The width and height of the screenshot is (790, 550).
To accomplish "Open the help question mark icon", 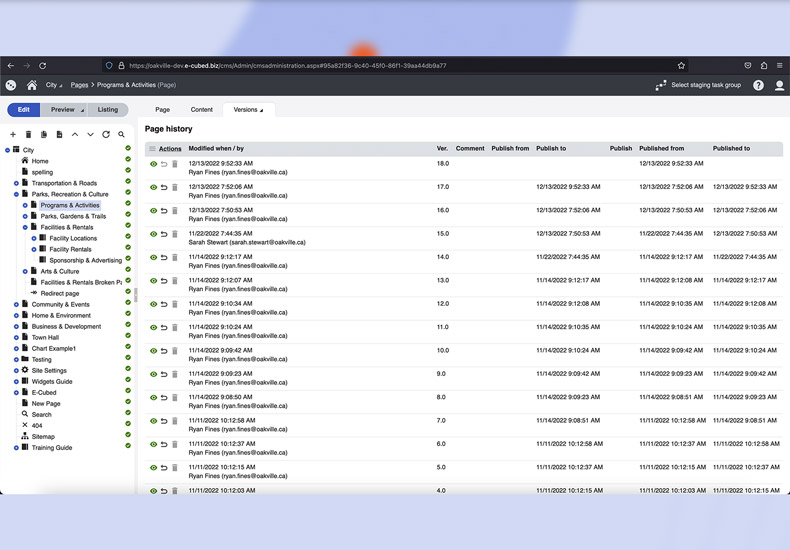I will point(758,86).
